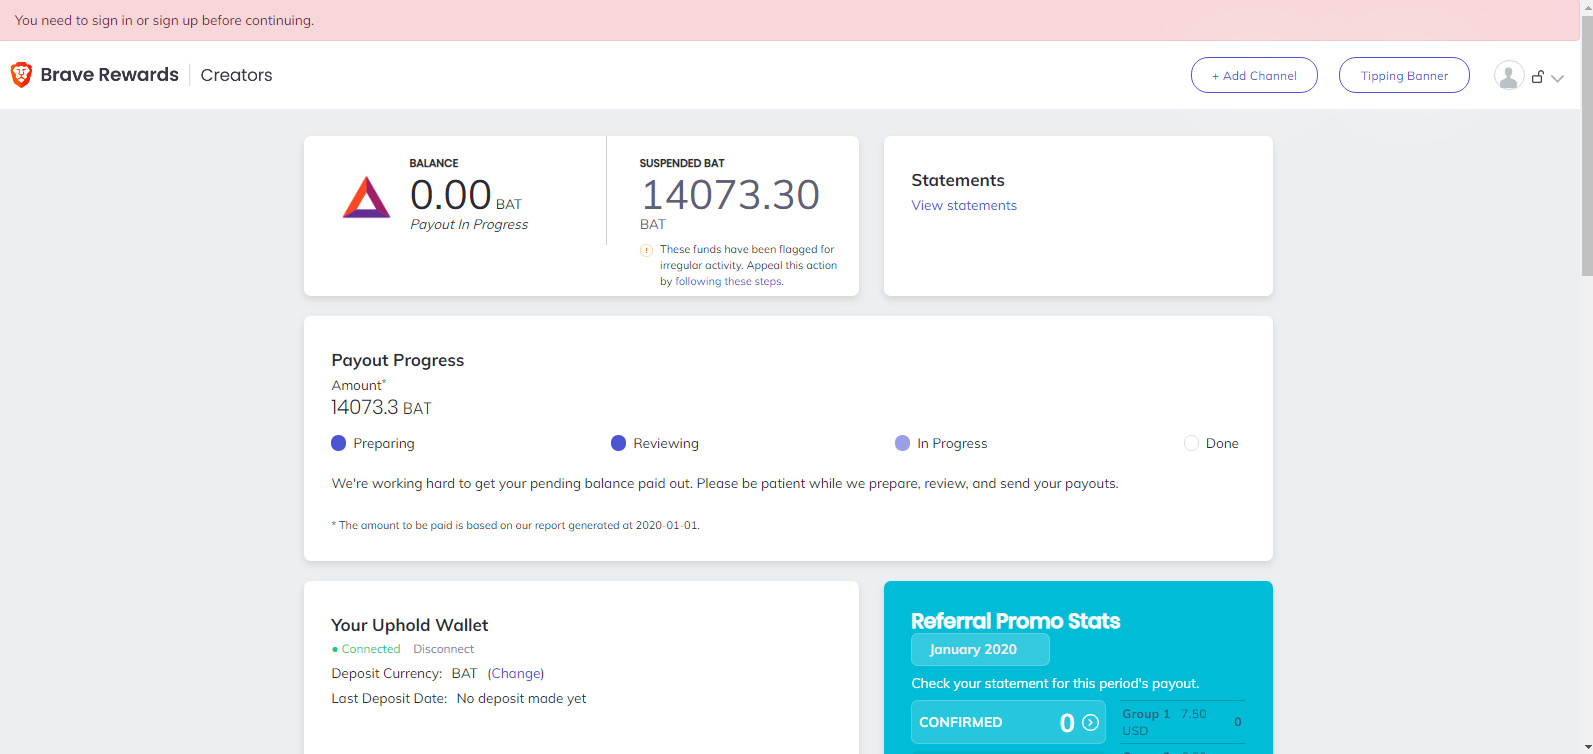Click the CONFIRMED referrals count
This screenshot has width=1593, height=754.
1067,722
